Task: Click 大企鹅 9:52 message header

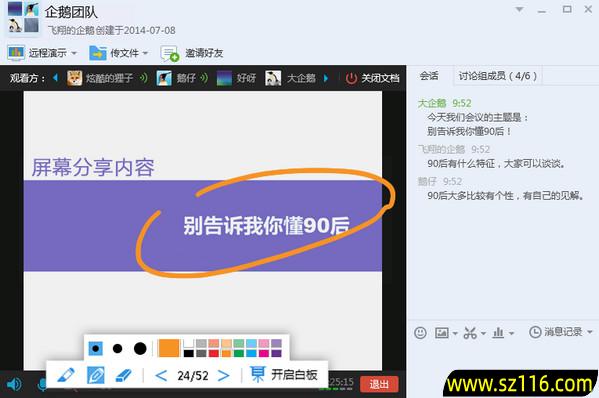Action: pyautogui.click(x=445, y=103)
